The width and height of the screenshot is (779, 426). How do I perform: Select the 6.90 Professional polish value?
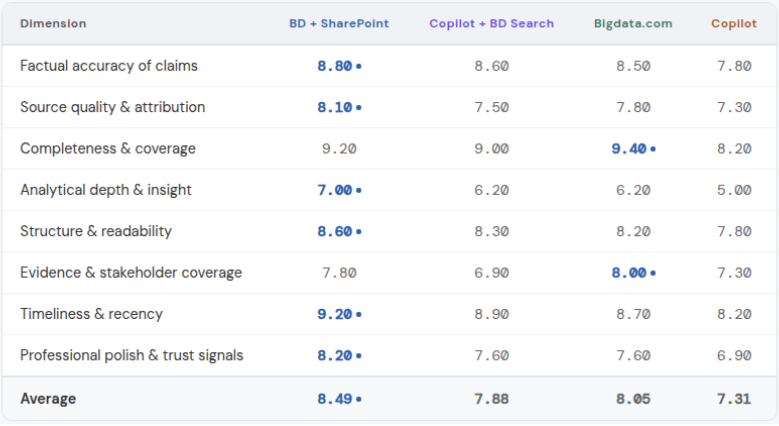[734, 355]
